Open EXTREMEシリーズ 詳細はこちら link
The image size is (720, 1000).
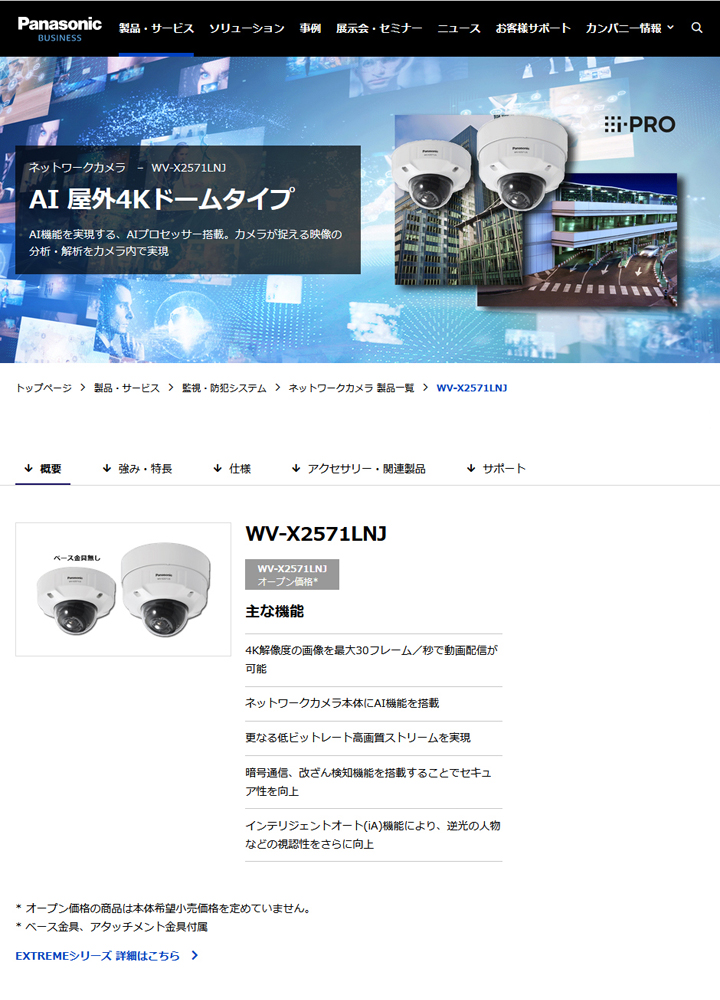point(98,956)
